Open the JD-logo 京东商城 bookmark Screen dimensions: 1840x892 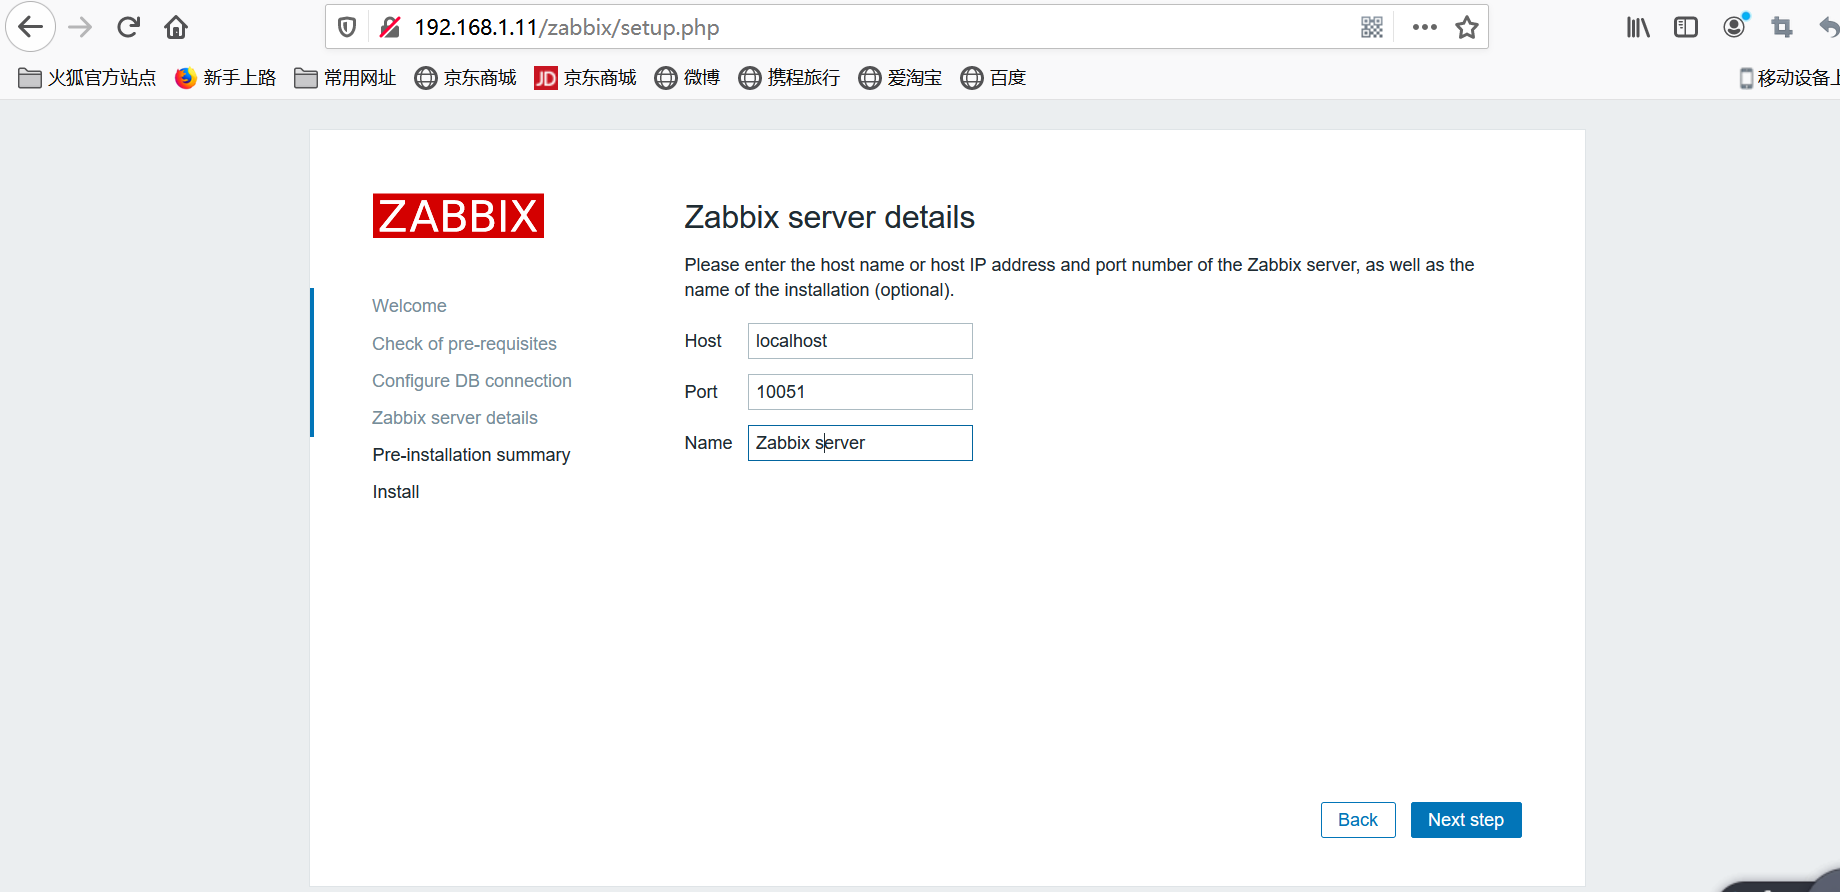tap(585, 78)
